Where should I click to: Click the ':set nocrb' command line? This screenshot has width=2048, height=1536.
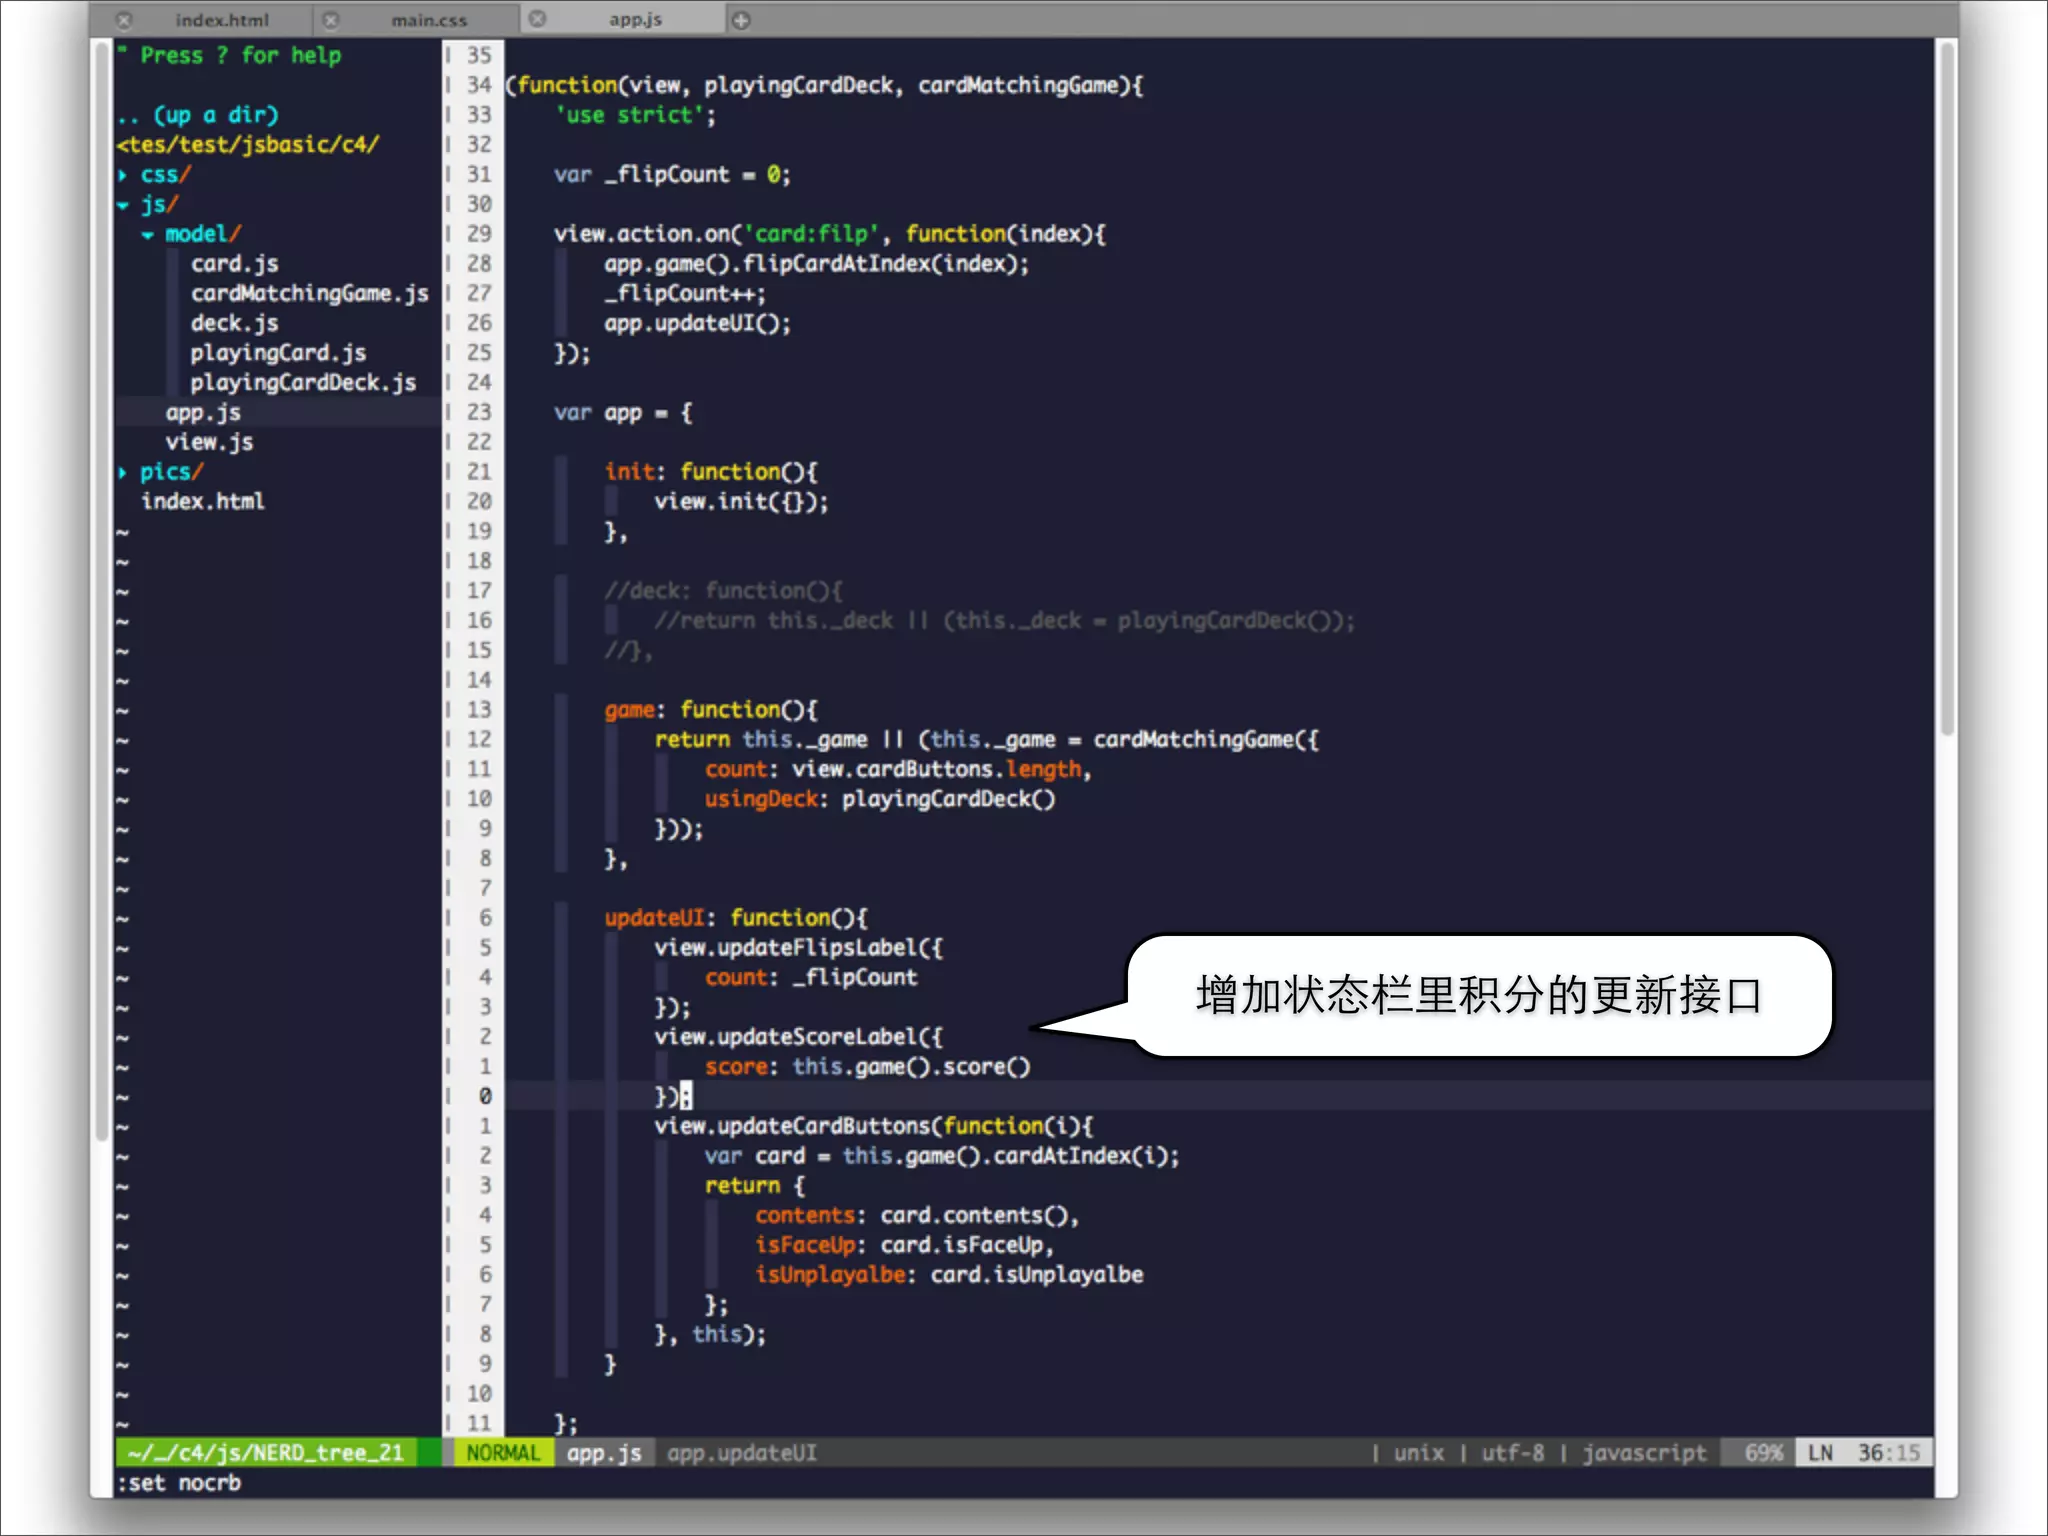click(x=180, y=1483)
